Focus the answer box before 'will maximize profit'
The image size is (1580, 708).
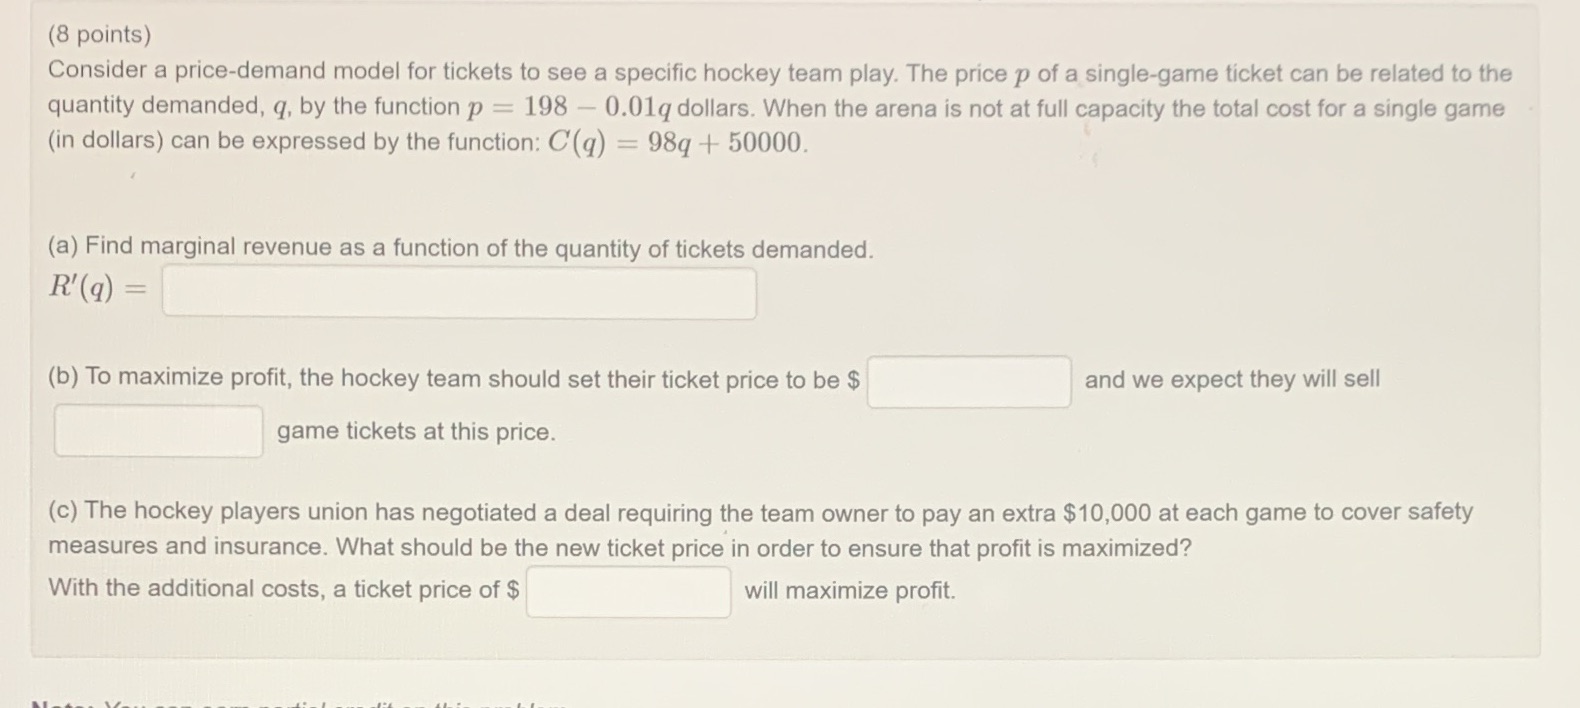click(x=628, y=592)
